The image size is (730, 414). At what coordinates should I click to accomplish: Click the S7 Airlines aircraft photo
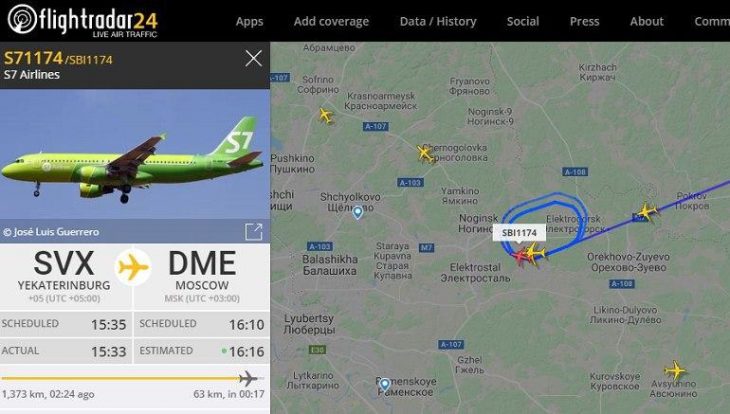[x=135, y=154]
